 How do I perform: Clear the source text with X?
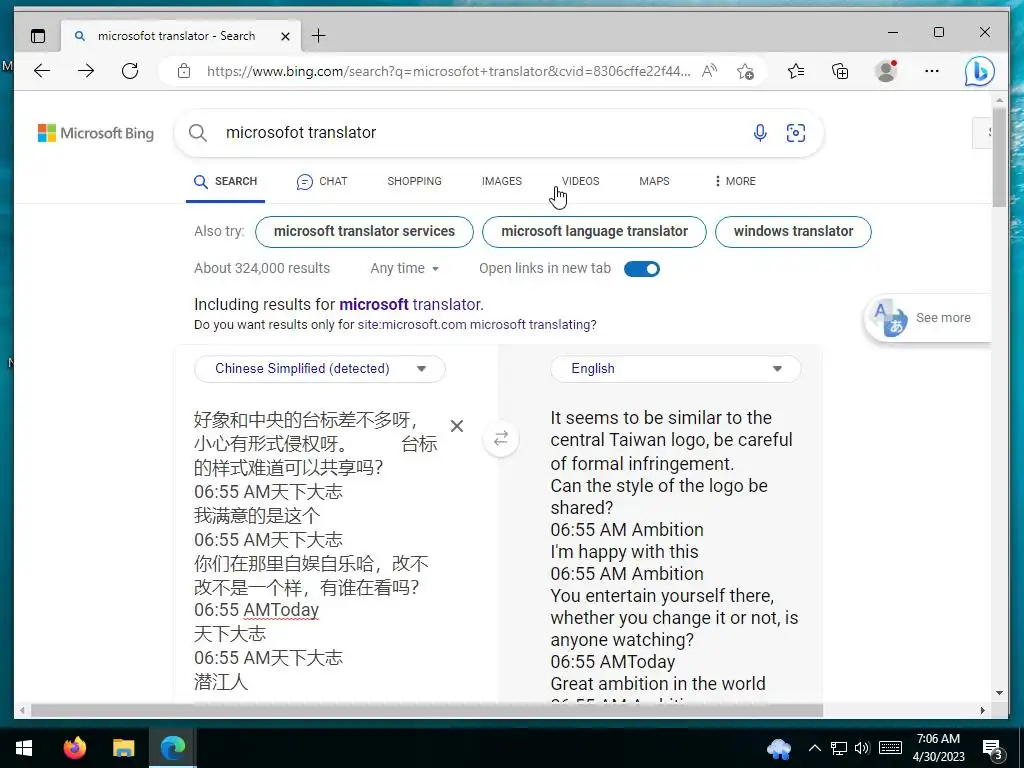[x=457, y=426]
